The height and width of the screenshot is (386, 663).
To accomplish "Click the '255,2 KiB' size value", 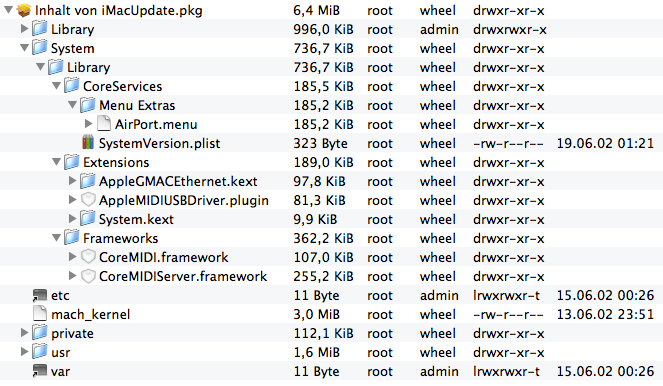I will (x=323, y=276).
